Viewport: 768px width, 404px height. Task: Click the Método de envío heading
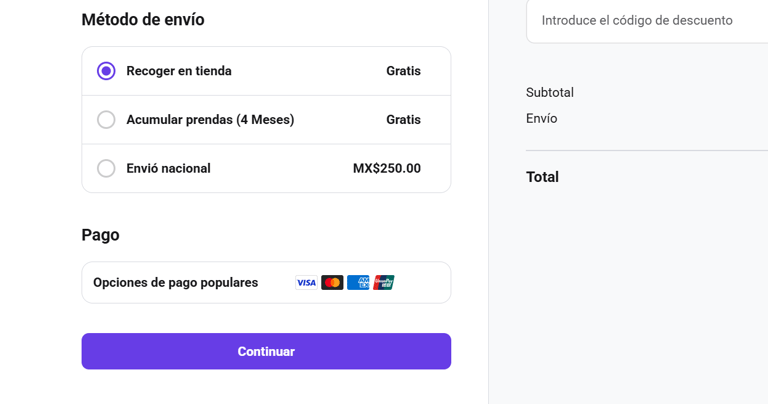(x=143, y=20)
